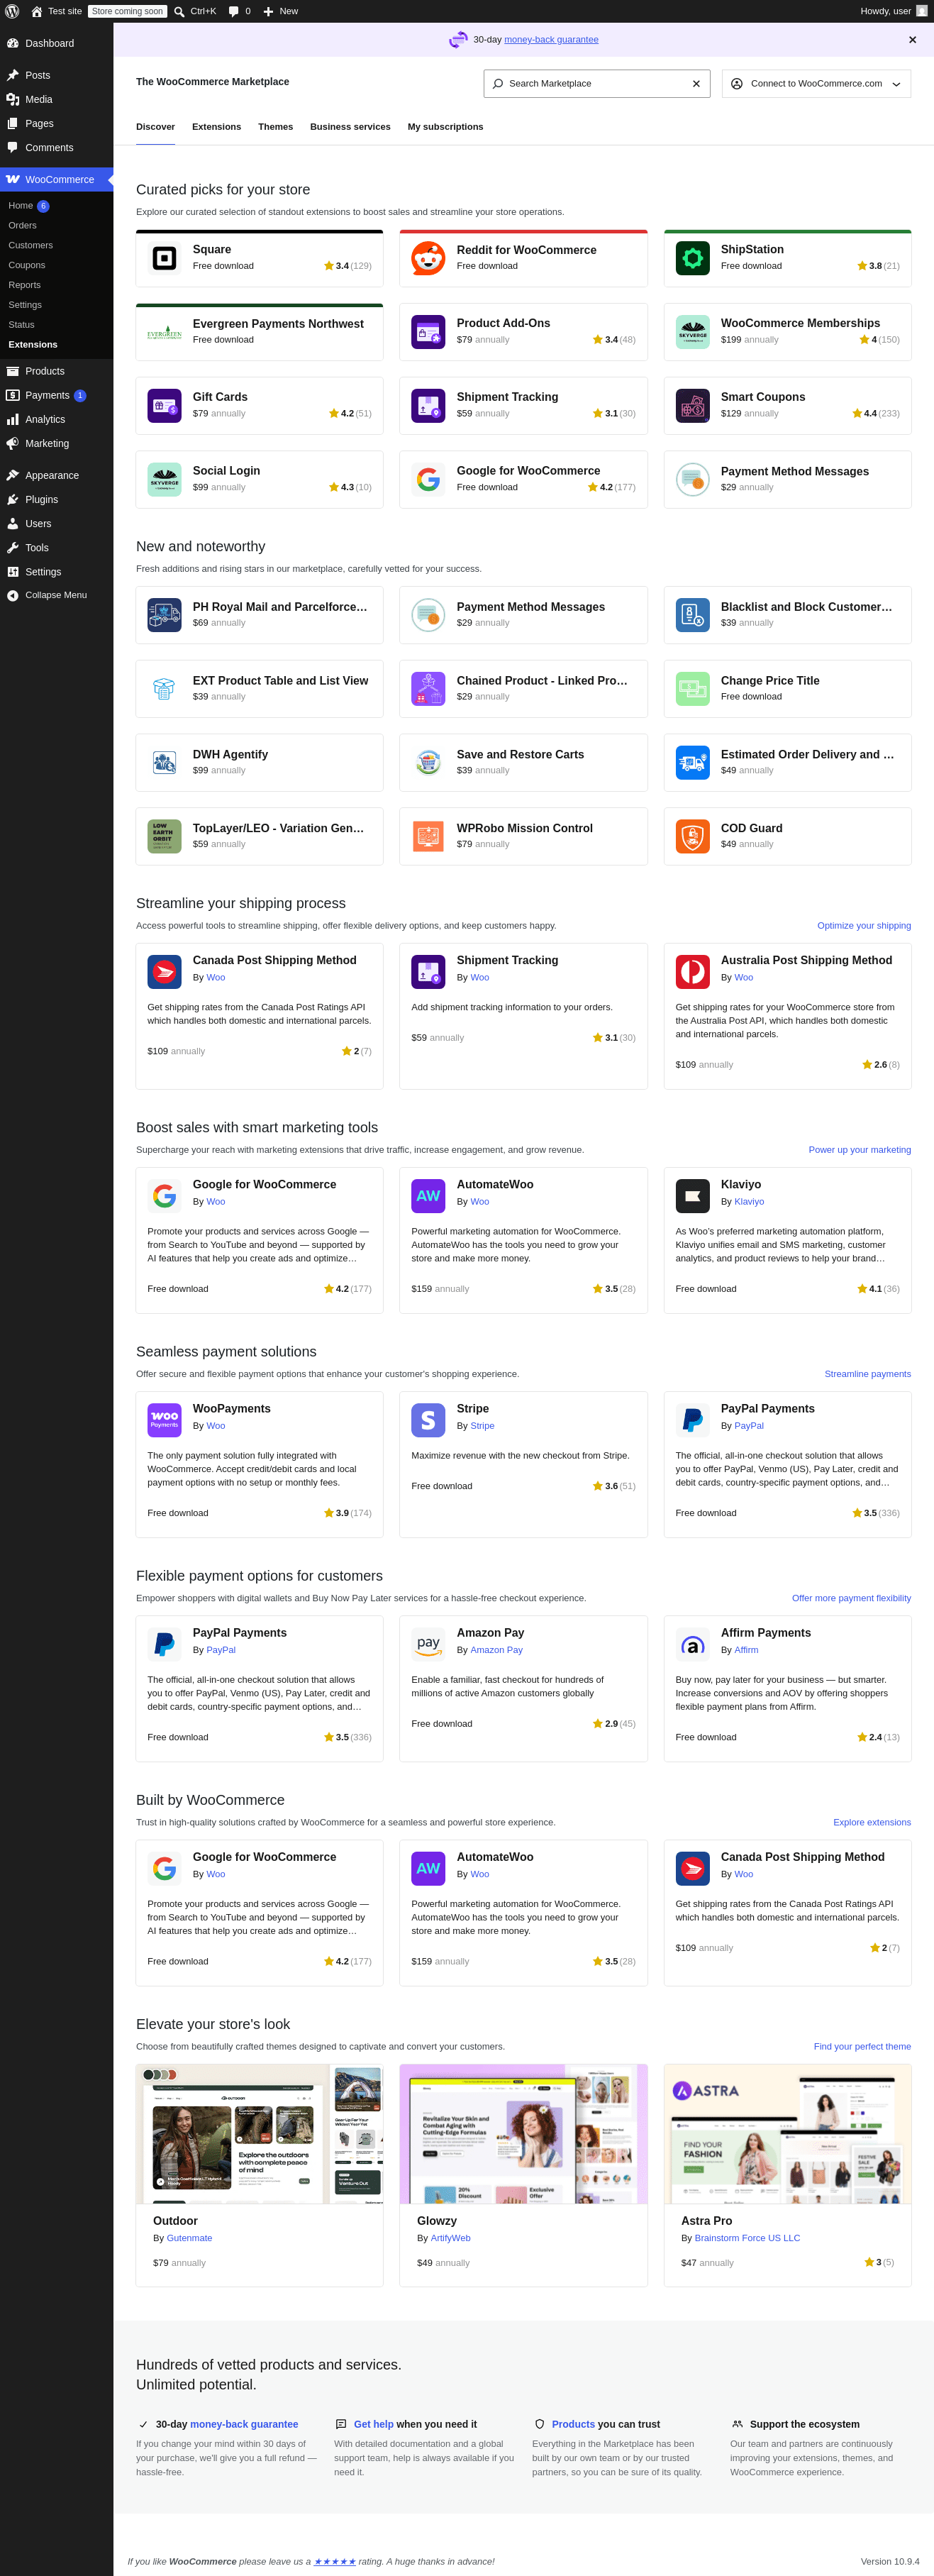Open the My subscriptions tab
The width and height of the screenshot is (934, 2576).
(445, 127)
